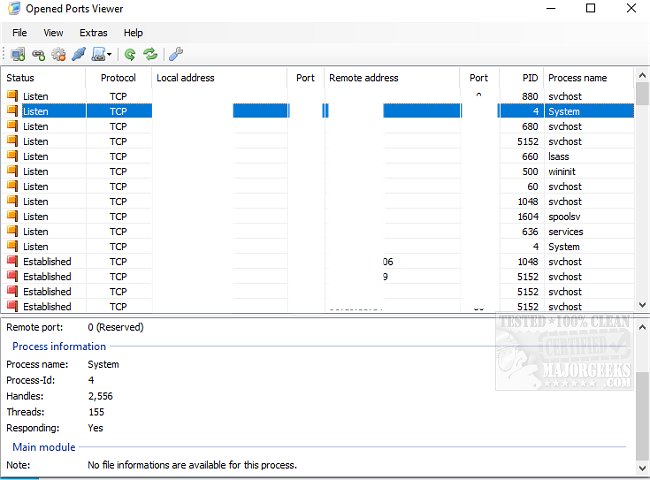Select the lsass process row

click(x=300, y=156)
